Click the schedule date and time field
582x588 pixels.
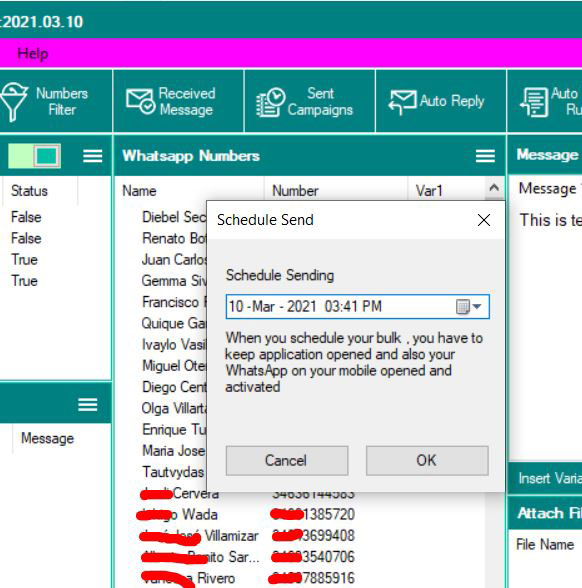pyautogui.click(x=357, y=306)
